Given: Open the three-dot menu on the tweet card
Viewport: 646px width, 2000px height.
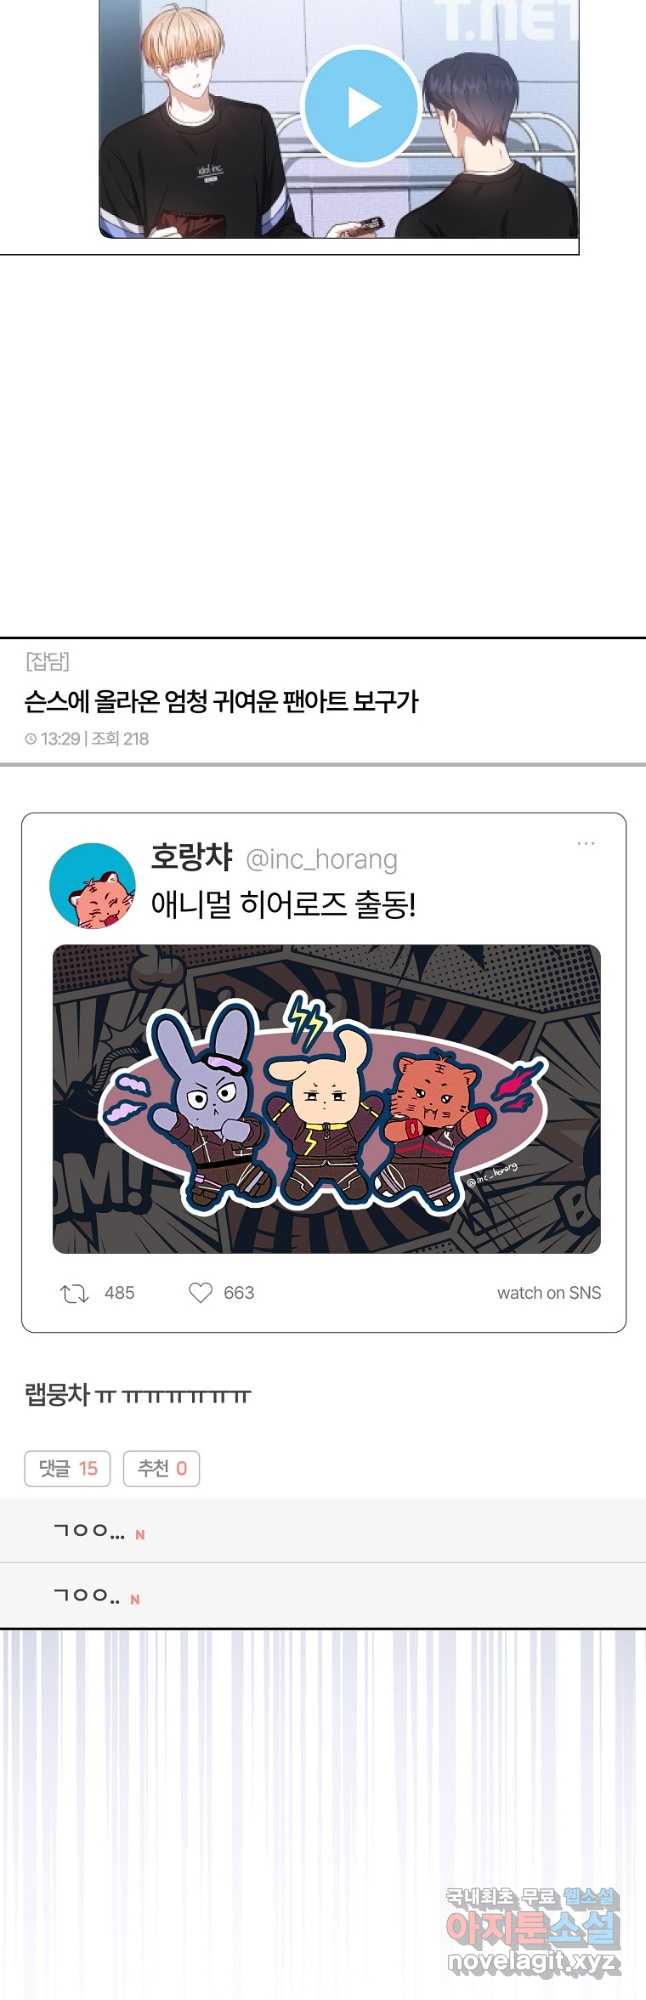Looking at the screenshot, I should pyautogui.click(x=586, y=844).
